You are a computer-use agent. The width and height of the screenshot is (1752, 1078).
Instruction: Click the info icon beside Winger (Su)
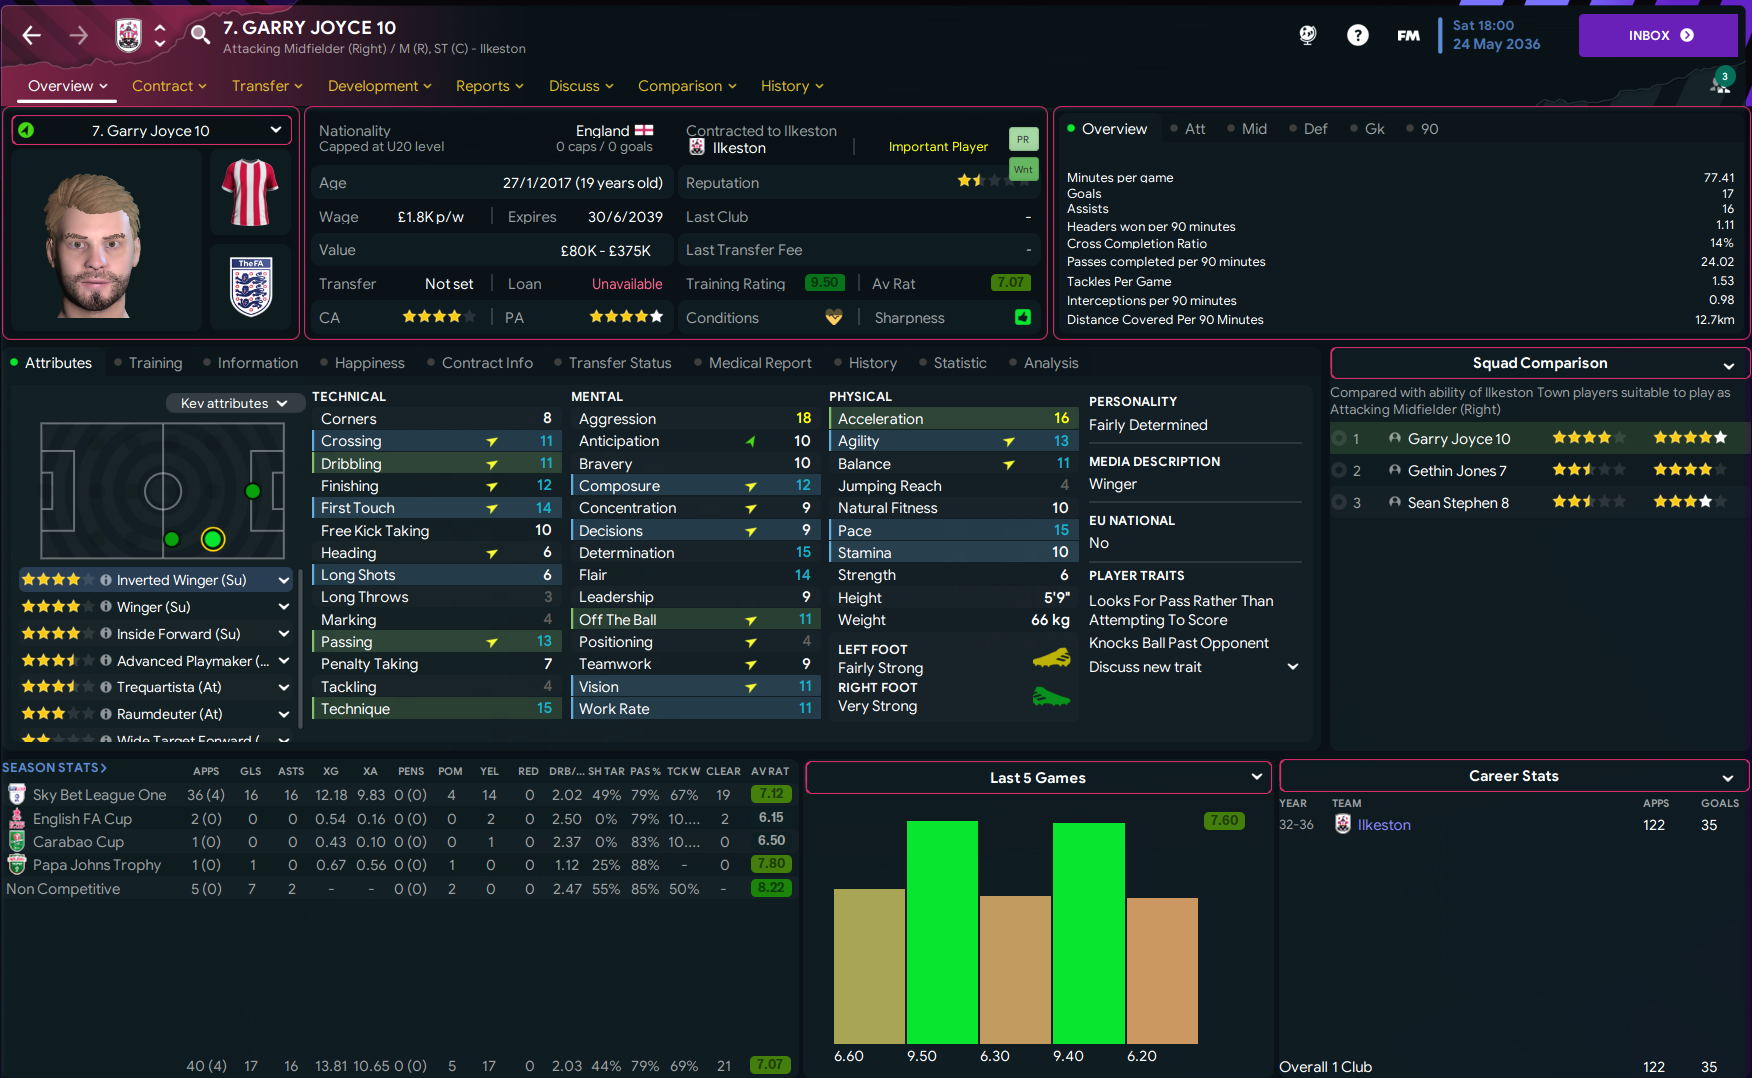coord(105,607)
